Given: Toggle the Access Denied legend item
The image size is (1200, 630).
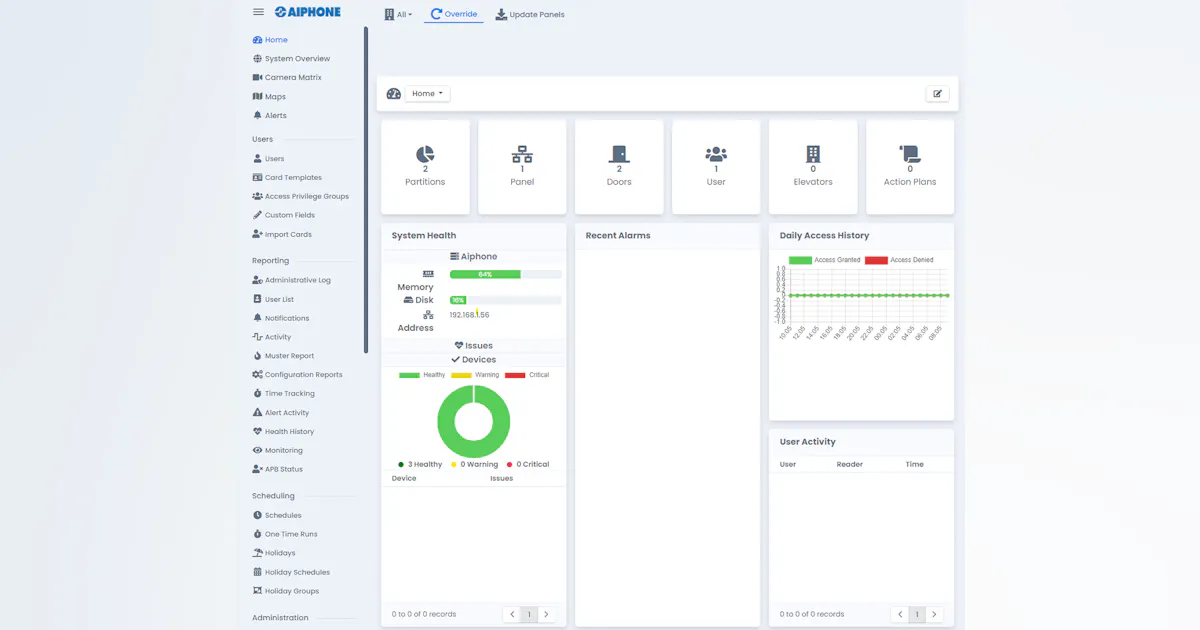Looking at the screenshot, I should click(899, 260).
